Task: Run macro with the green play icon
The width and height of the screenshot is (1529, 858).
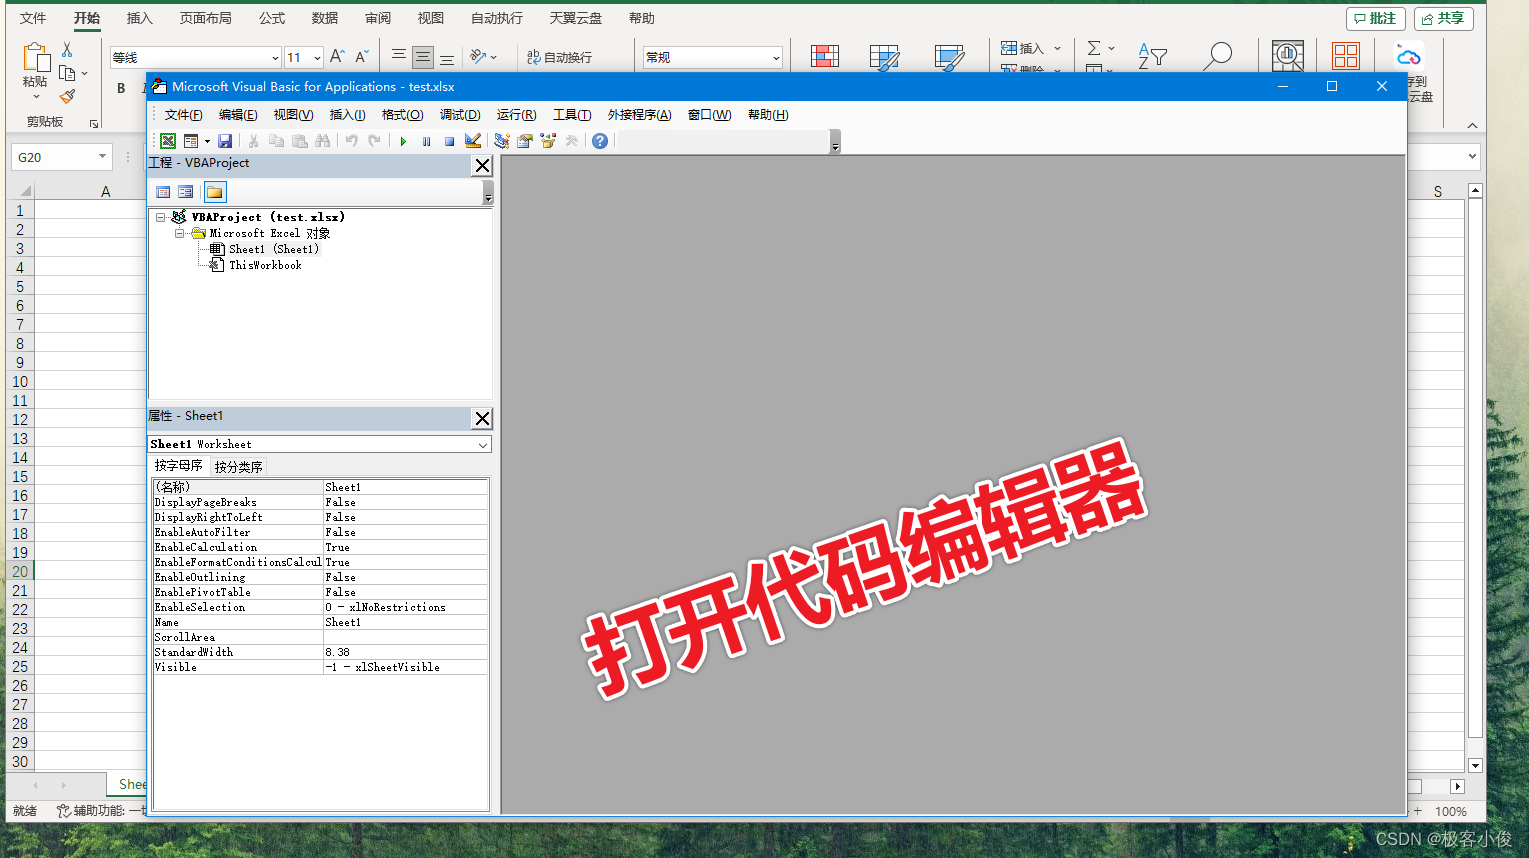Action: [403, 141]
